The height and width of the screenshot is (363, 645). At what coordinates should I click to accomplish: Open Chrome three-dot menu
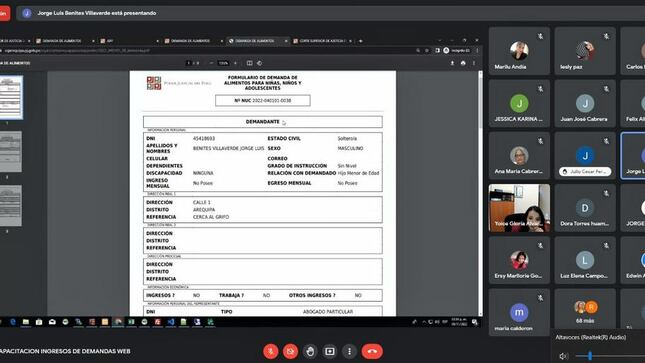[x=477, y=51]
